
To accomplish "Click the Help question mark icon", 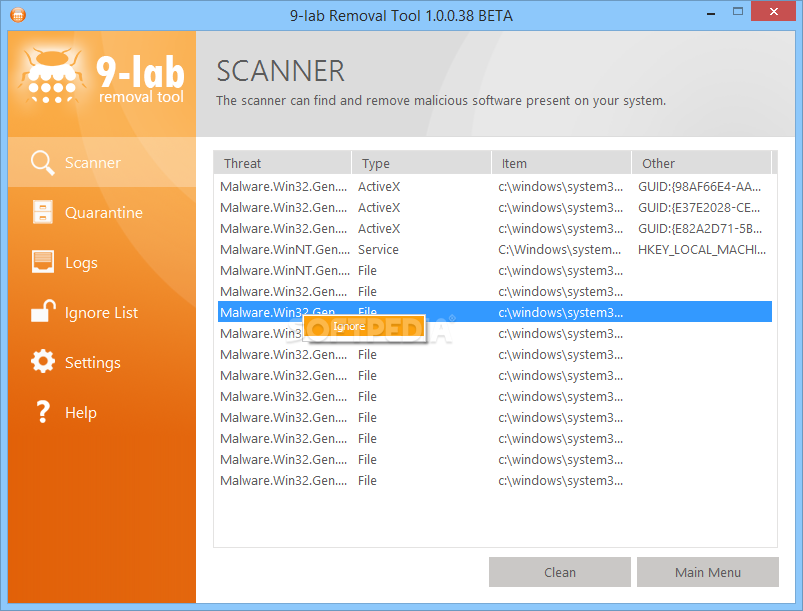I will coord(43,412).
